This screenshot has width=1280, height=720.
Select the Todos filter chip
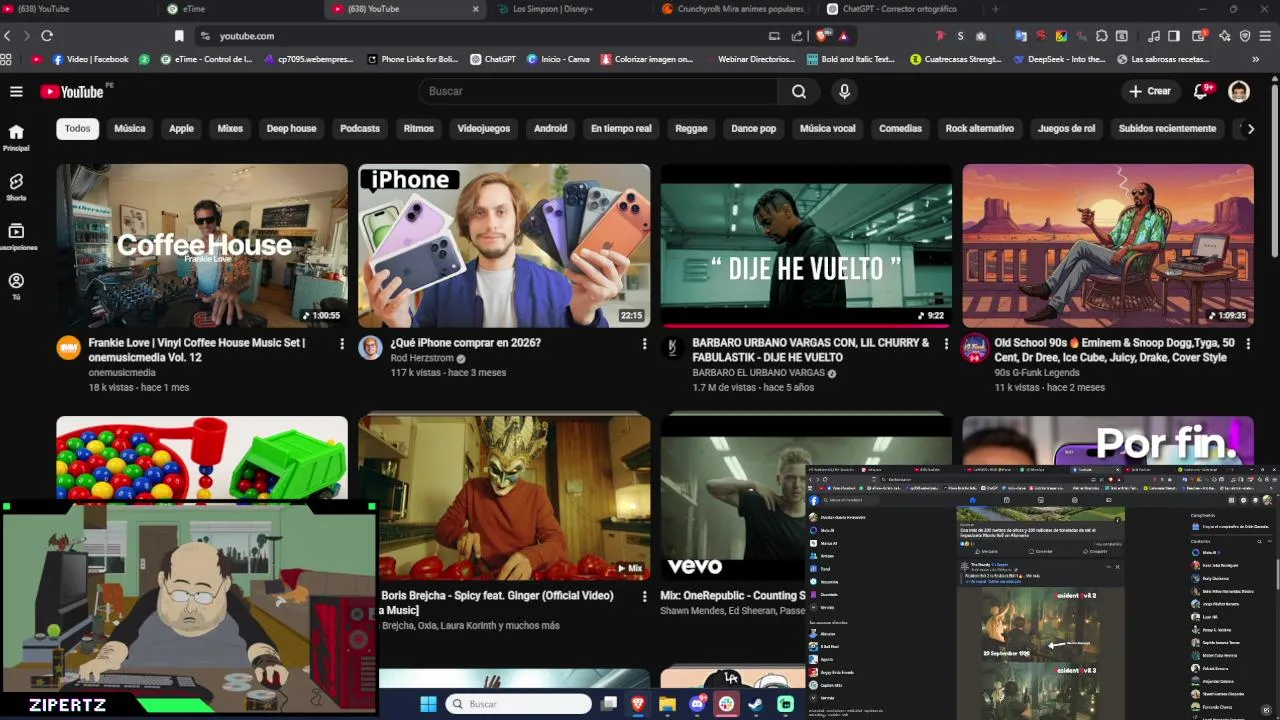pos(78,128)
